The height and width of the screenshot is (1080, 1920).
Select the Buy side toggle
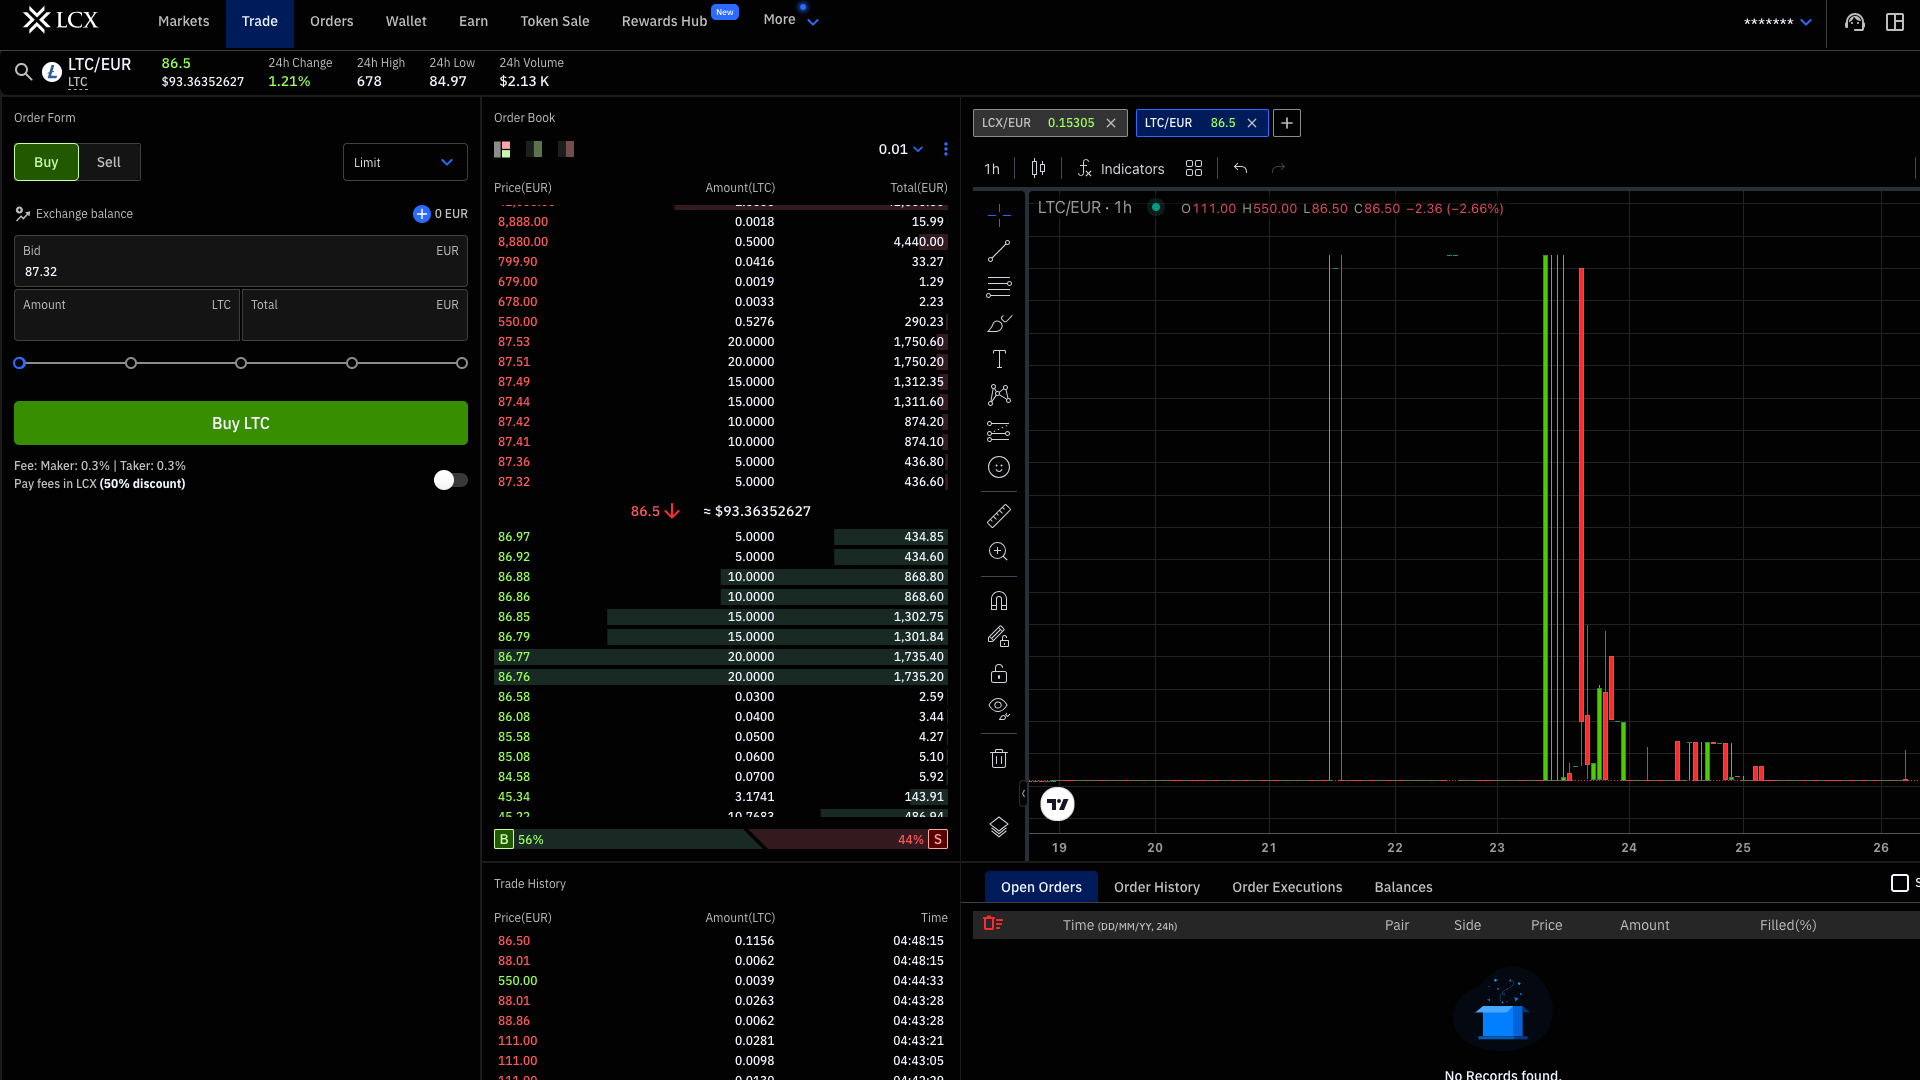46,162
